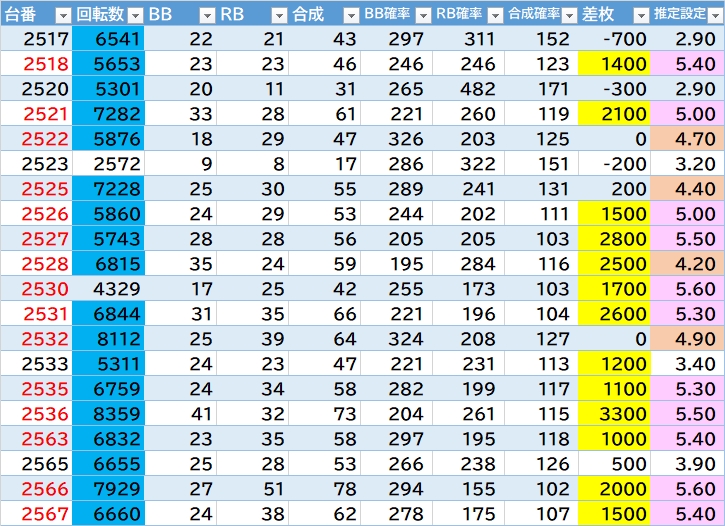Open the 台番 column filter dropdown

(x=62, y=15)
